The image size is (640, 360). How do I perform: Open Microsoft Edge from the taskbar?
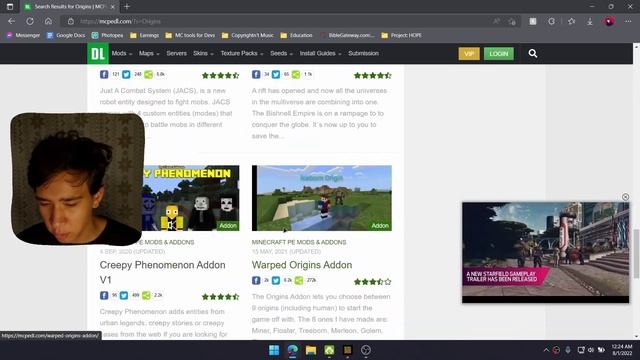[x=292, y=350]
